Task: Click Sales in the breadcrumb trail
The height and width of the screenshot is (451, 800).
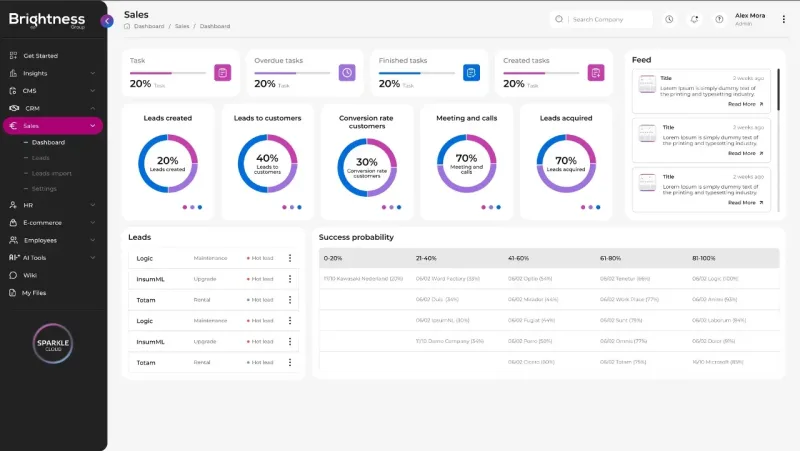Action: click(x=182, y=26)
